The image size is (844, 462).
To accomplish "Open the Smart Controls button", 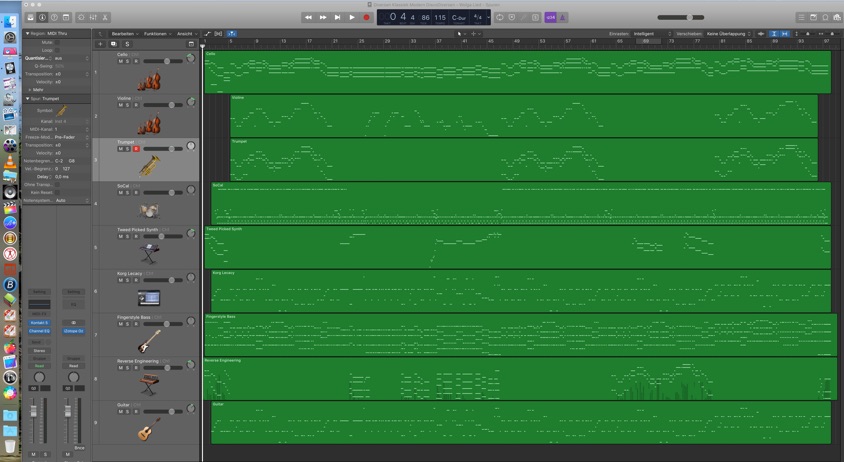I will [81, 17].
